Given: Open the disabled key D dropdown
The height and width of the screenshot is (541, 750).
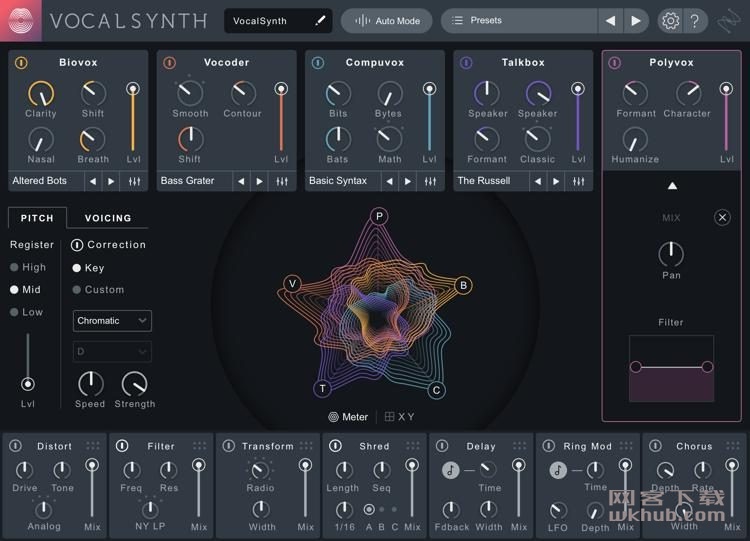Looking at the screenshot, I should (112, 352).
